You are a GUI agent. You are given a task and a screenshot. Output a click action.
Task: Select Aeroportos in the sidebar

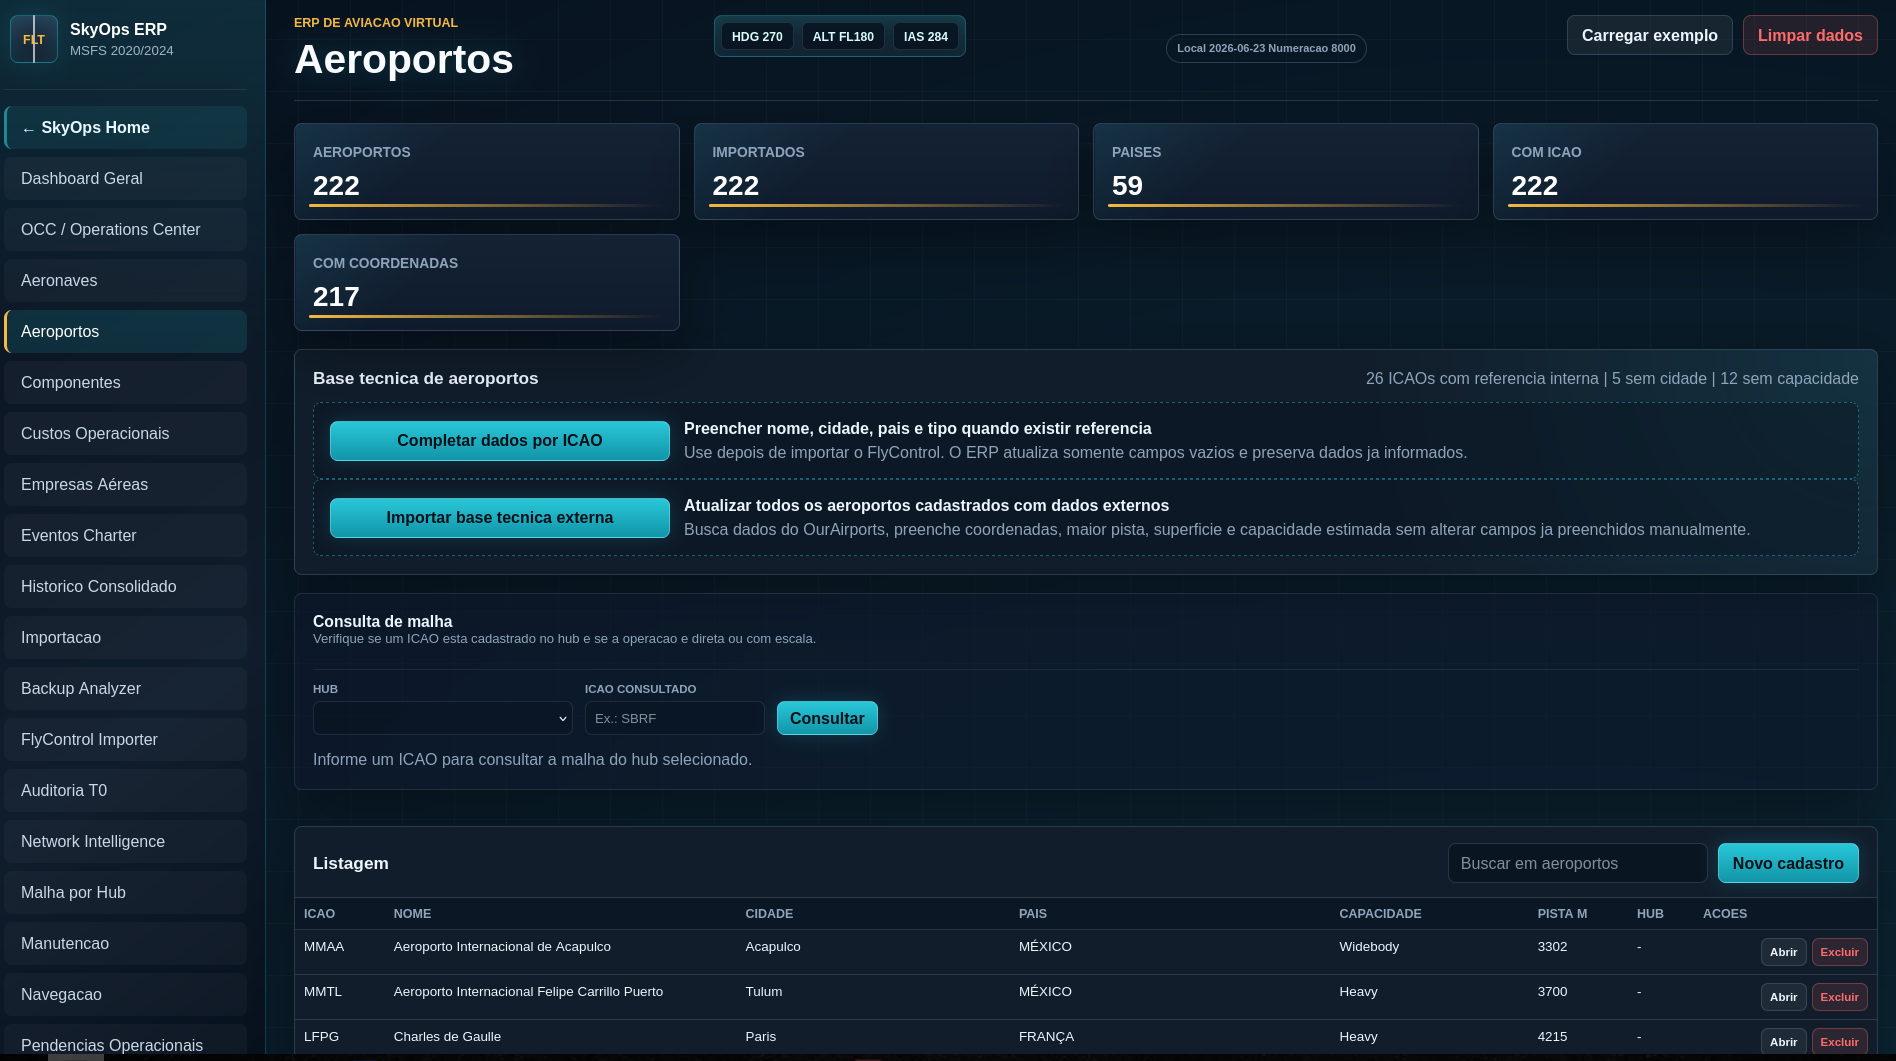pyautogui.click(x=126, y=332)
